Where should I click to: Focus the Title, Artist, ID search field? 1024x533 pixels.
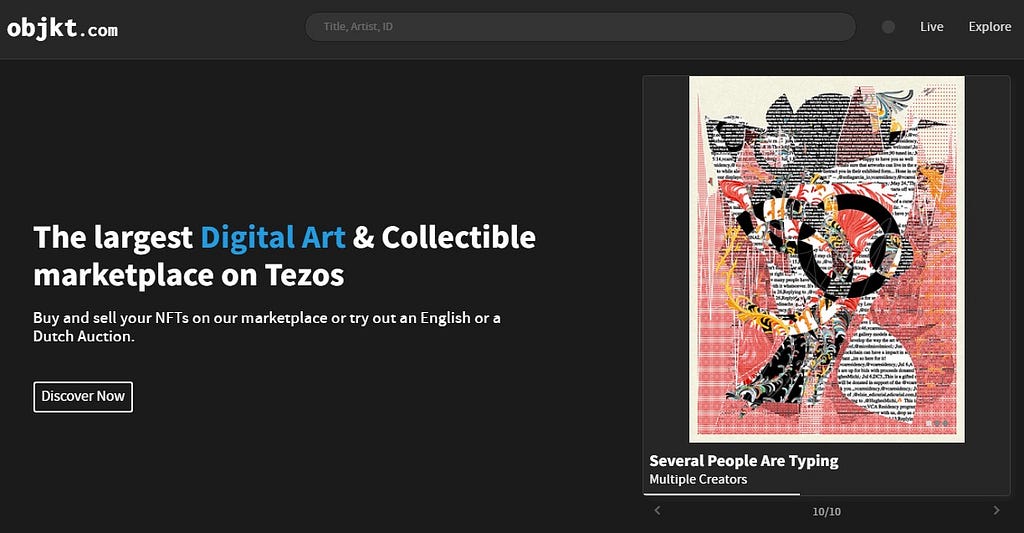click(581, 27)
